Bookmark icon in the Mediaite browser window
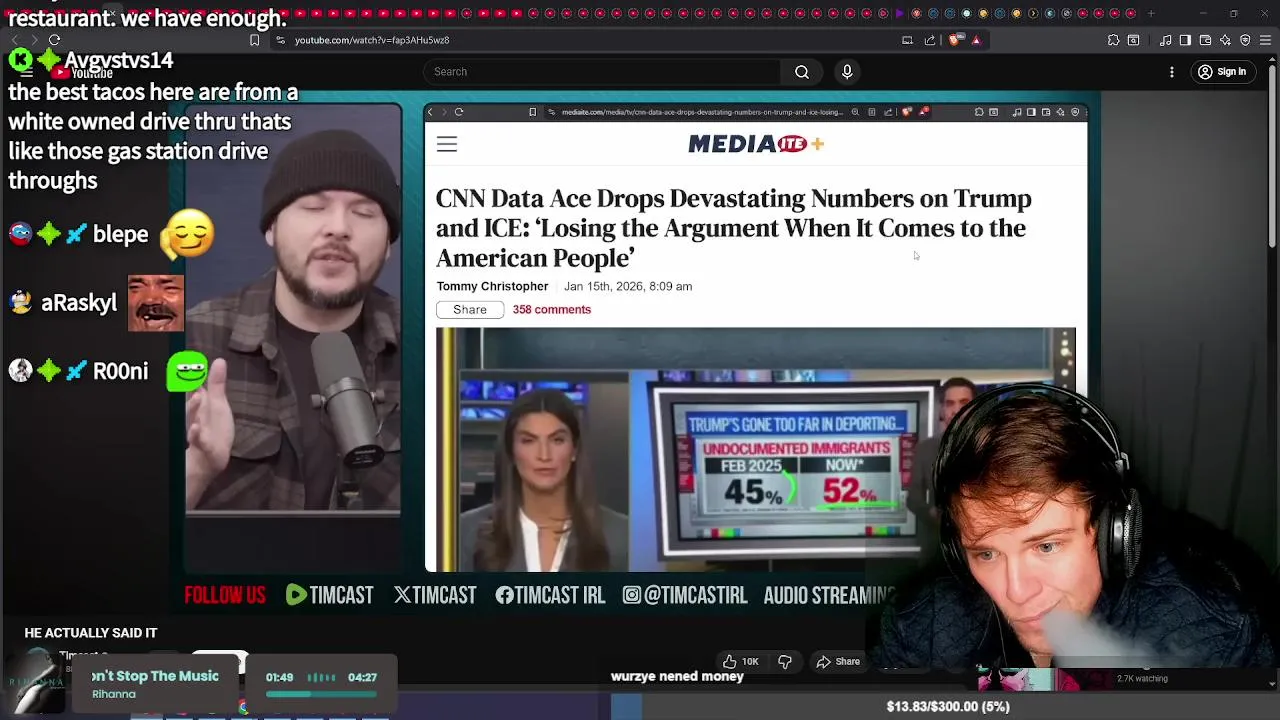This screenshot has width=1280, height=720. click(x=533, y=112)
